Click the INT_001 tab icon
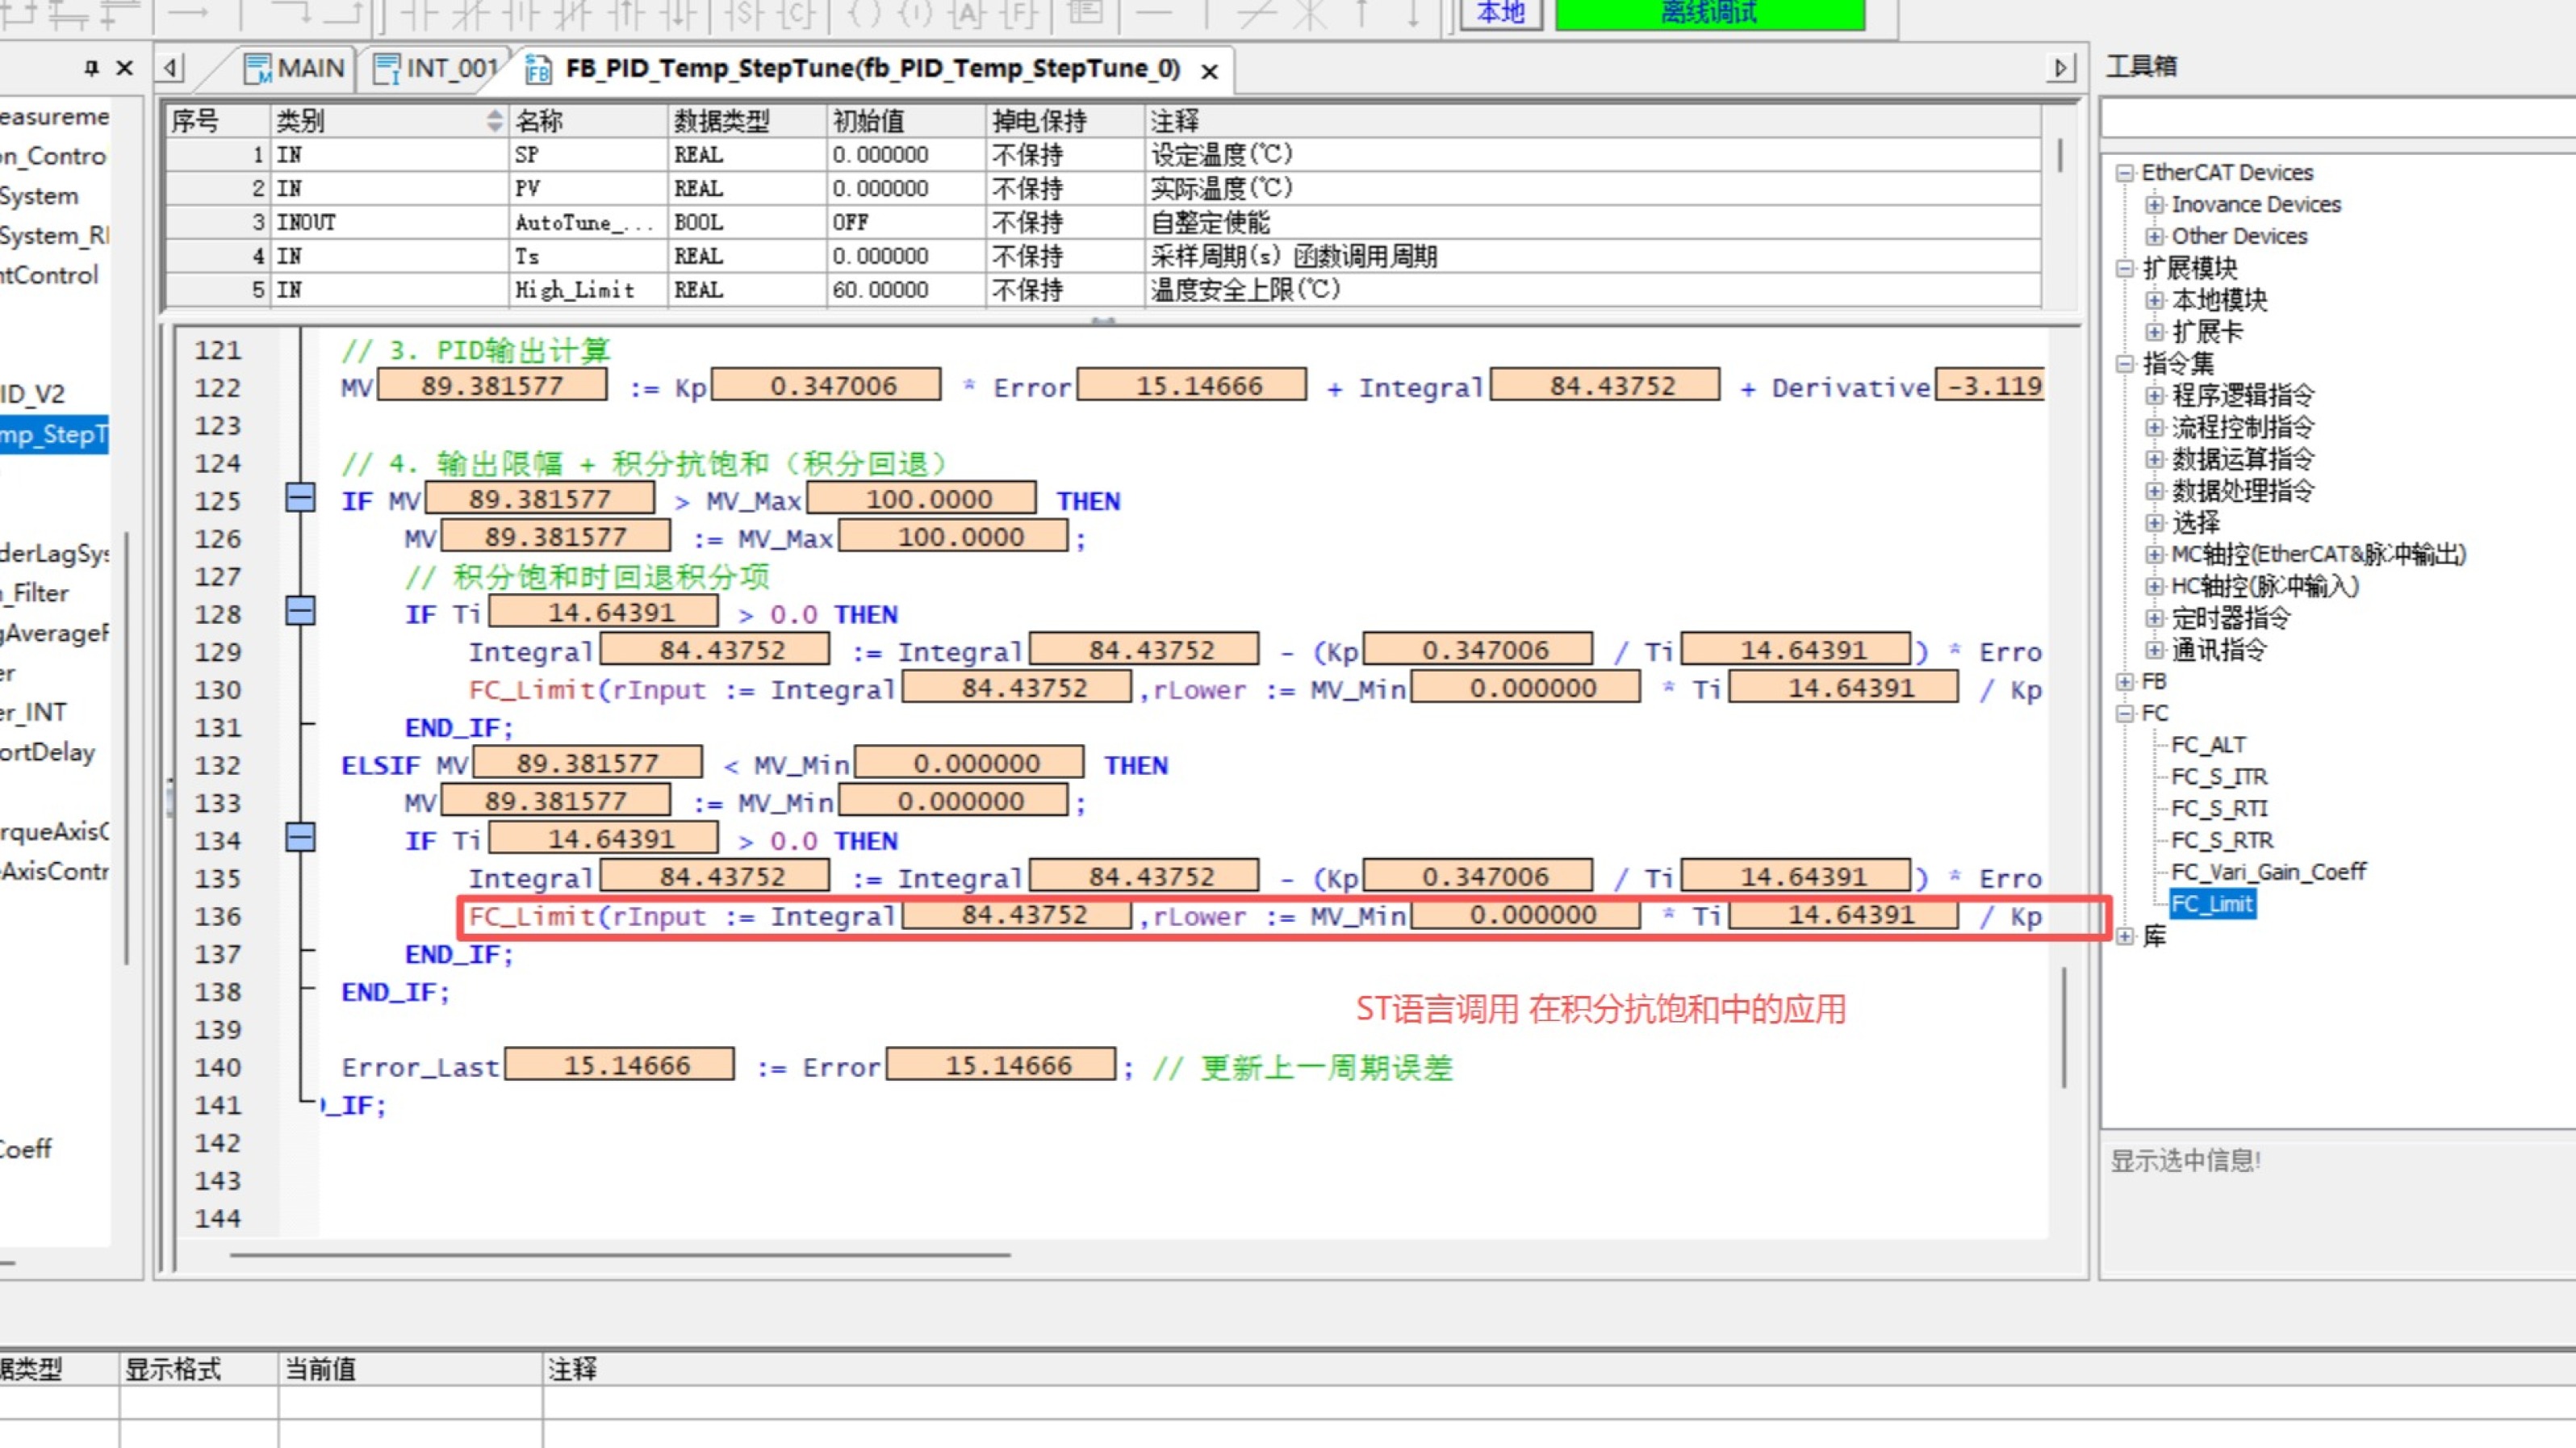The width and height of the screenshot is (2576, 1448). (387, 69)
